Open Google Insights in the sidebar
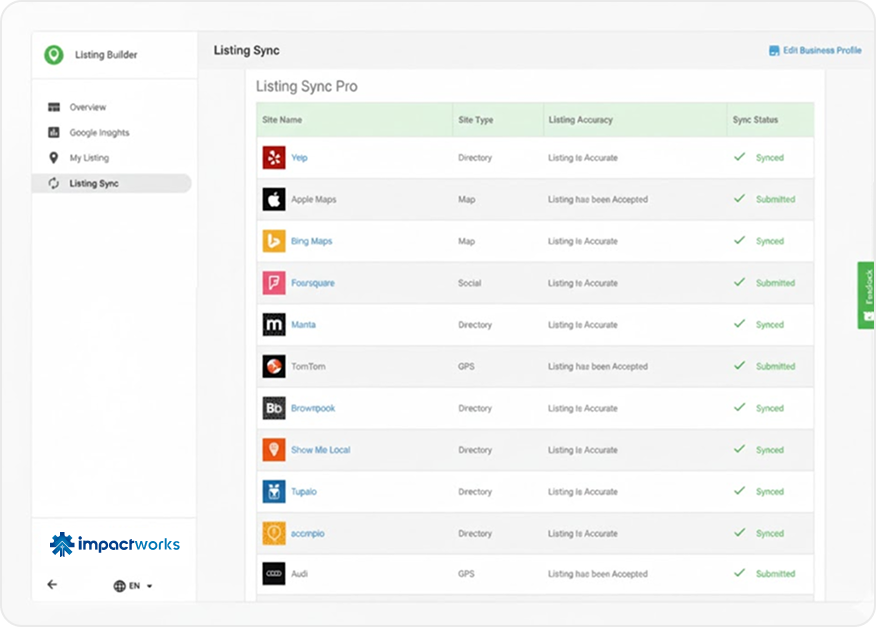 [x=99, y=133]
